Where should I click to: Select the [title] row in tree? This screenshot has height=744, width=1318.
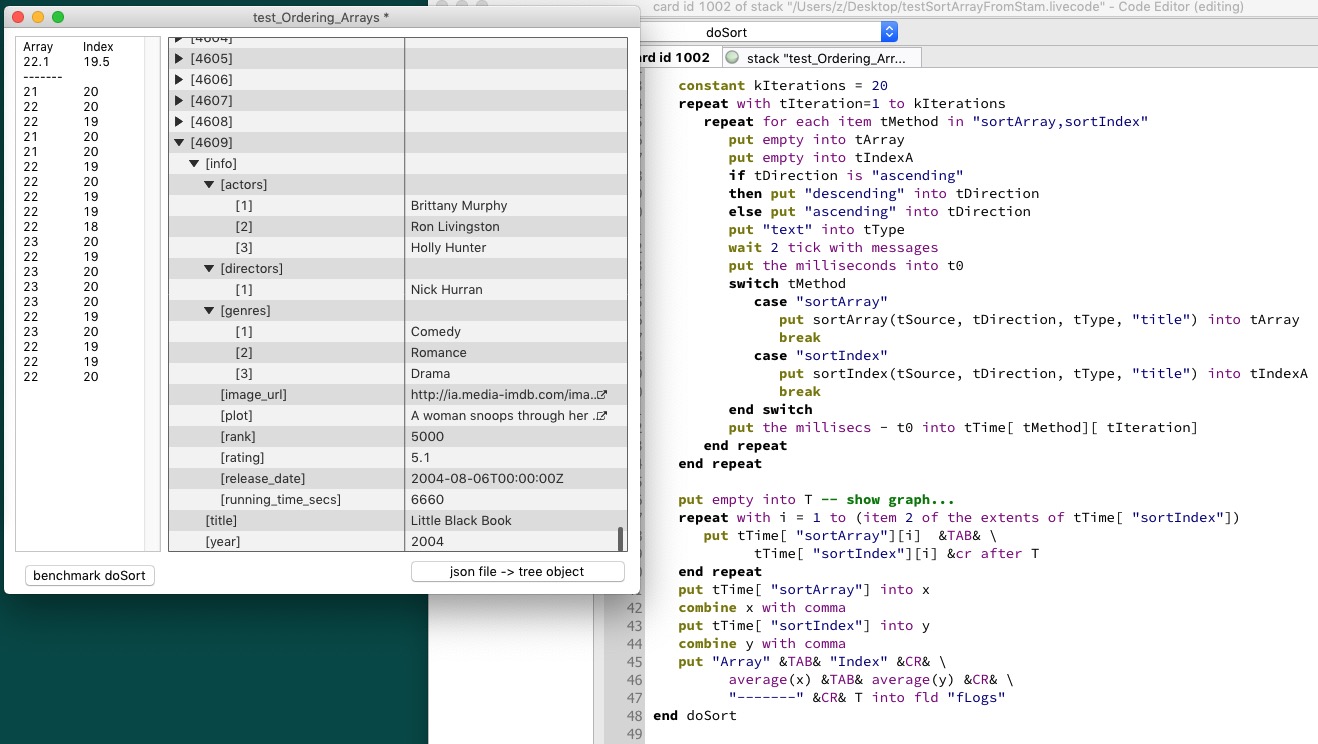click(221, 520)
